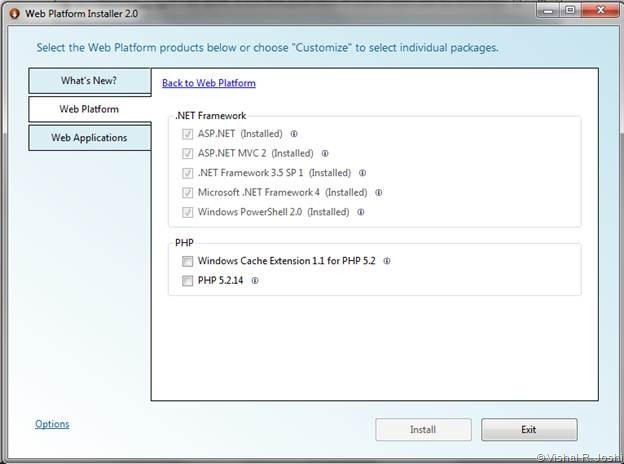Open the Web Applications tab
The width and height of the screenshot is (624, 464).
(x=89, y=137)
